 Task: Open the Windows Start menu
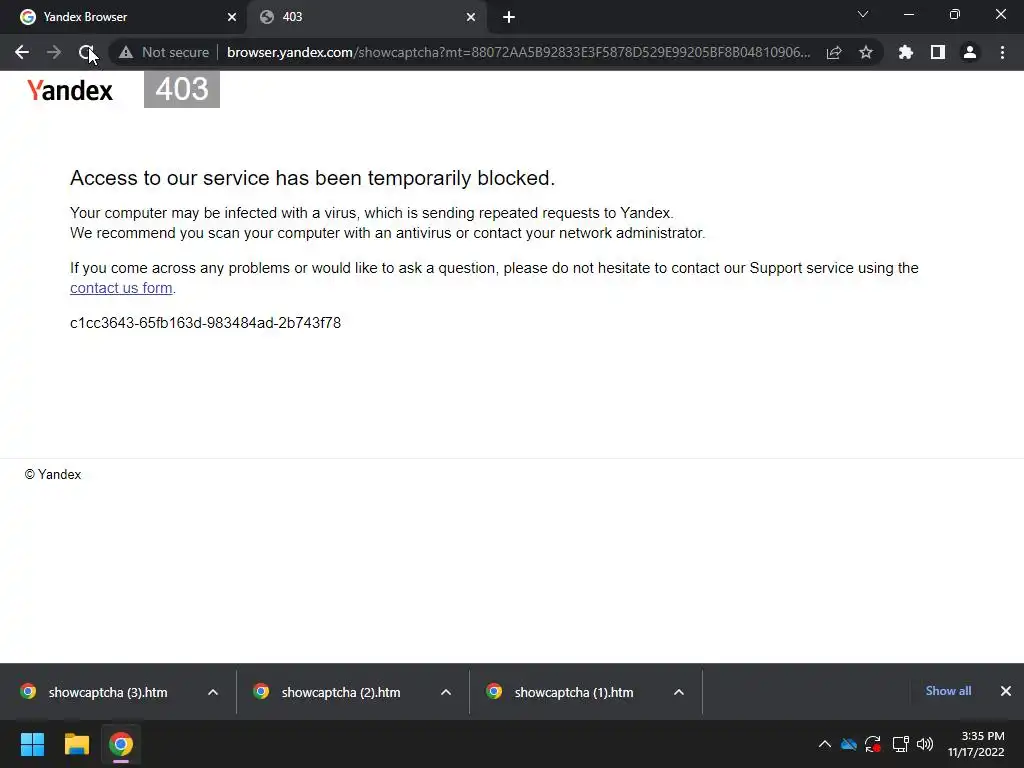click(x=32, y=744)
